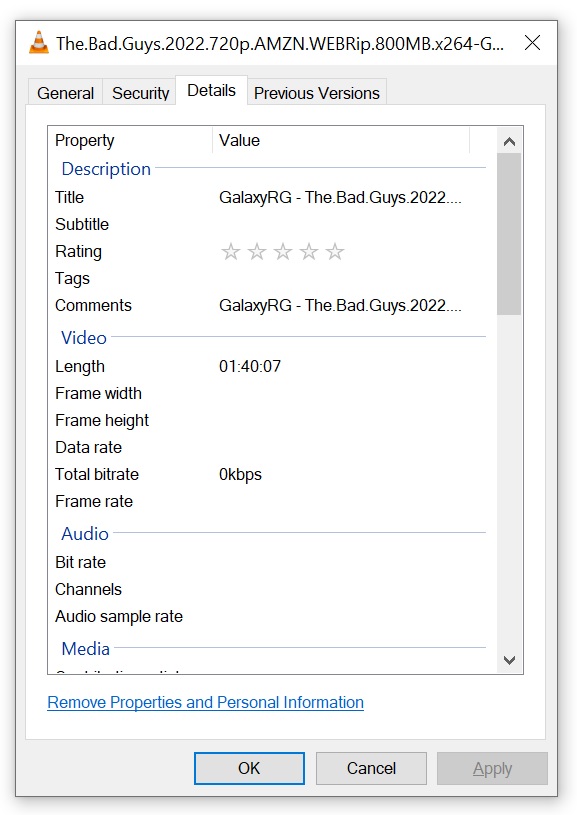577x815 pixels.
Task: Select the Length property label
Action: [x=80, y=367]
